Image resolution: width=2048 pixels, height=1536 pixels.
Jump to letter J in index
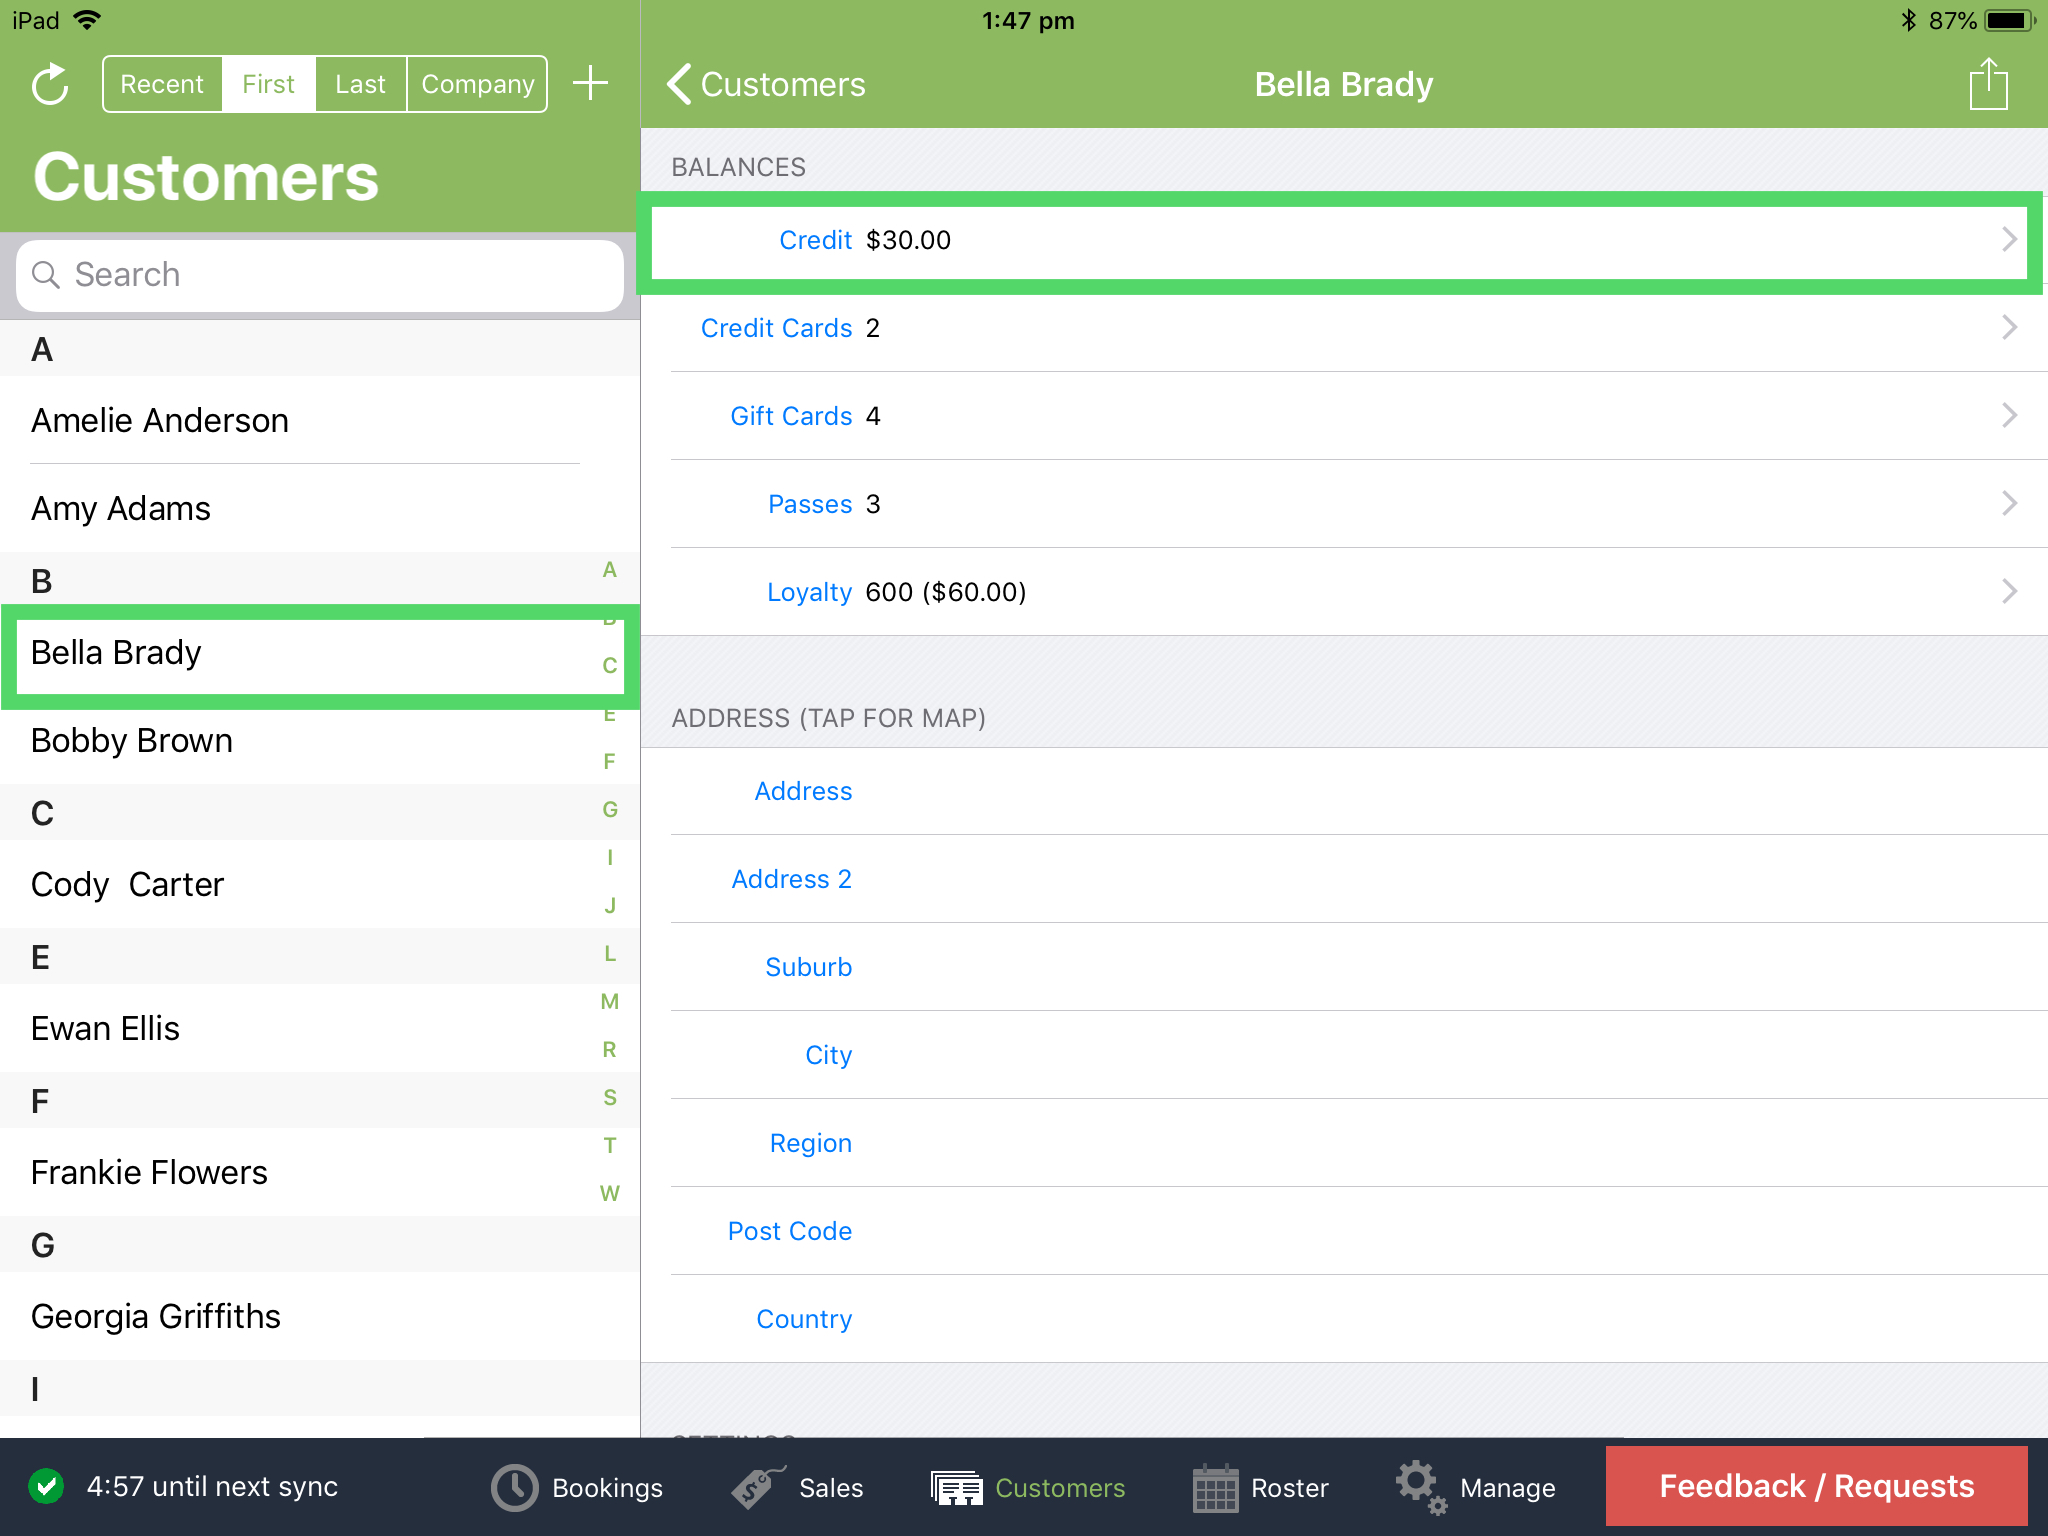[x=609, y=906]
